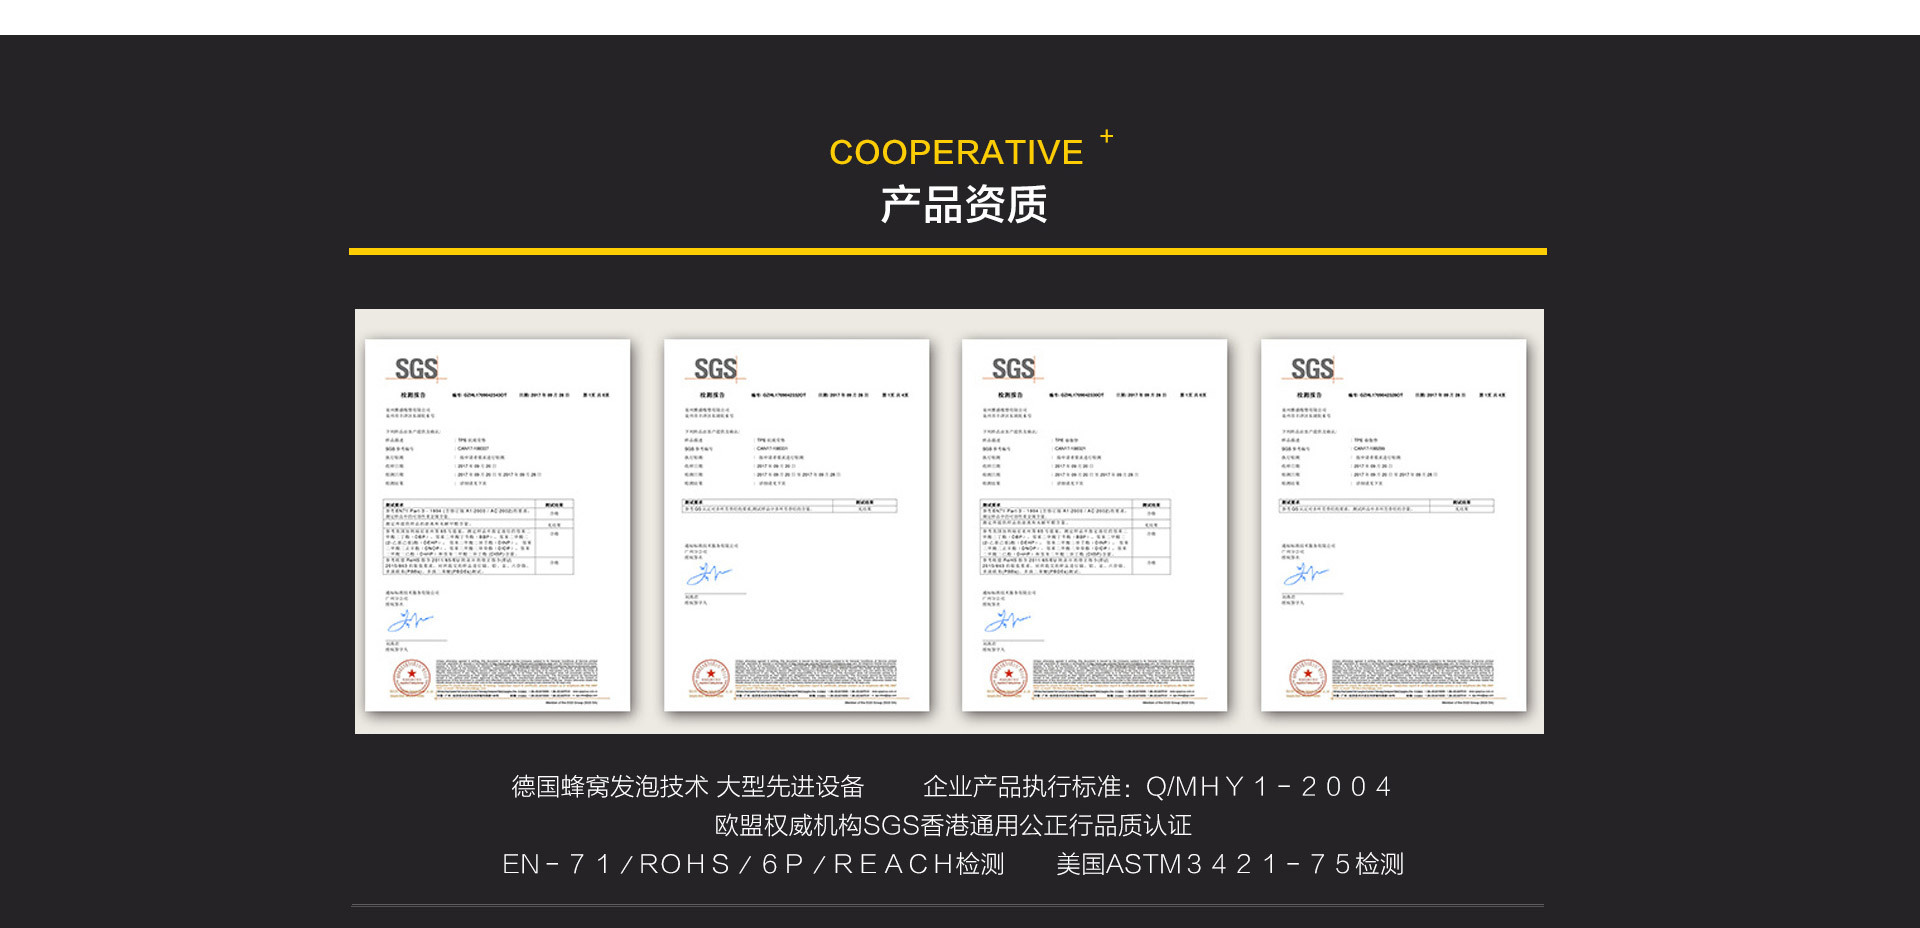Click the 产品资质 section title
The width and height of the screenshot is (1920, 928).
[964, 205]
